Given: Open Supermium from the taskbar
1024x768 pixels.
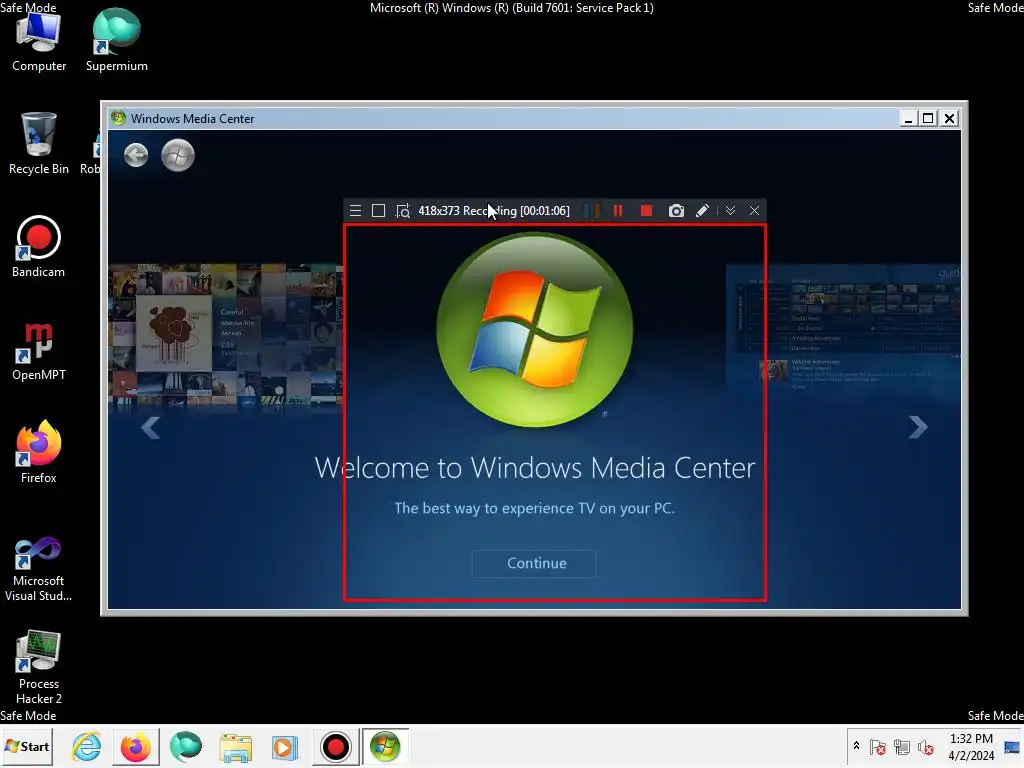Looking at the screenshot, I should (x=185, y=746).
